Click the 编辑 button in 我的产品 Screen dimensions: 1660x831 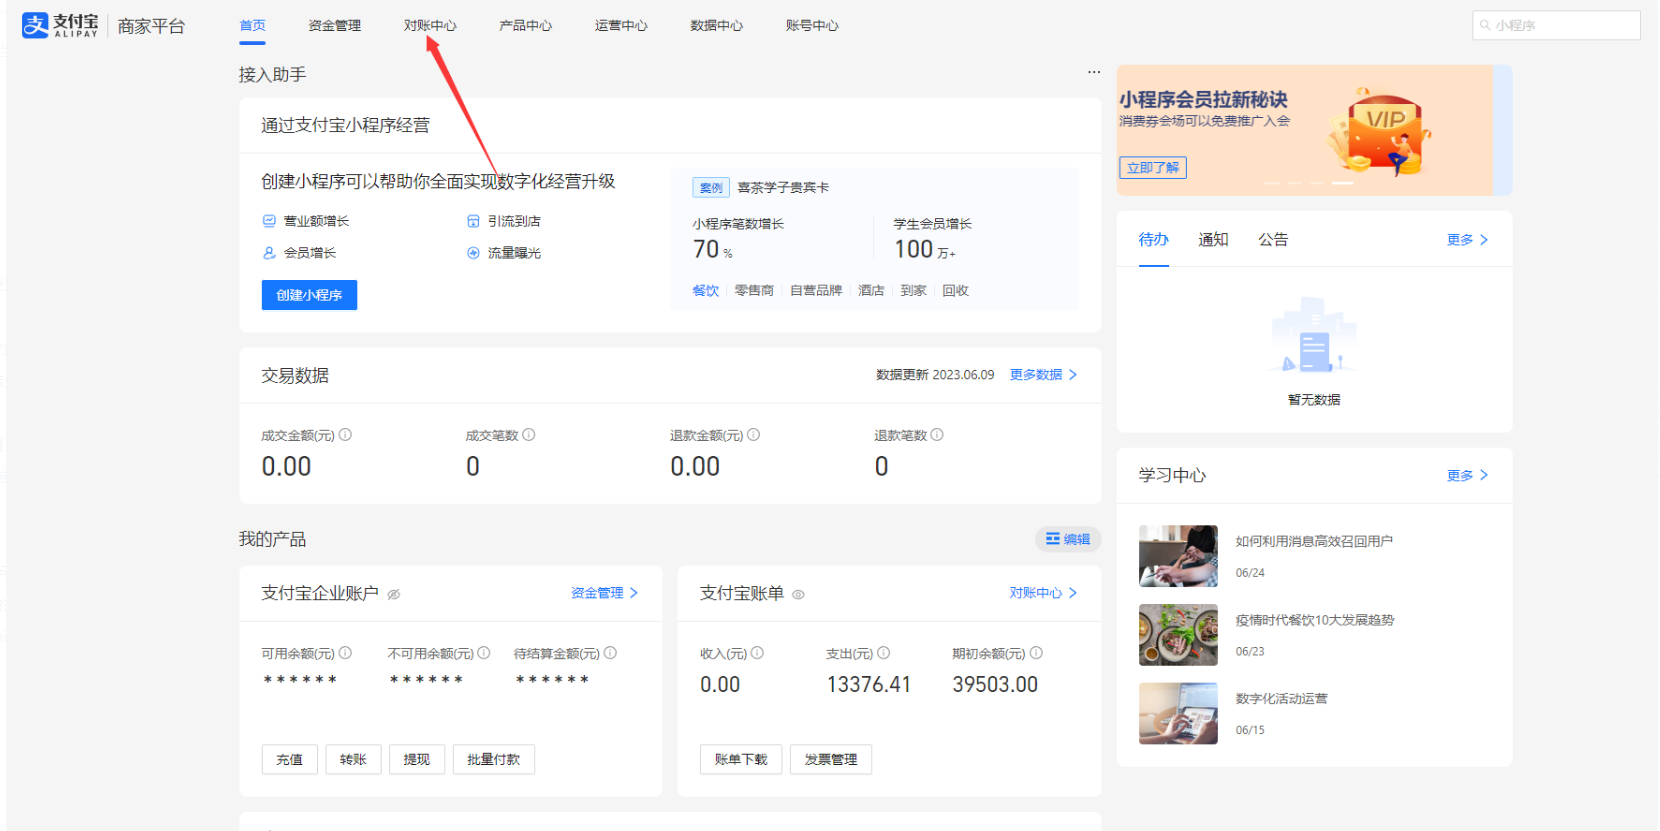click(1068, 539)
